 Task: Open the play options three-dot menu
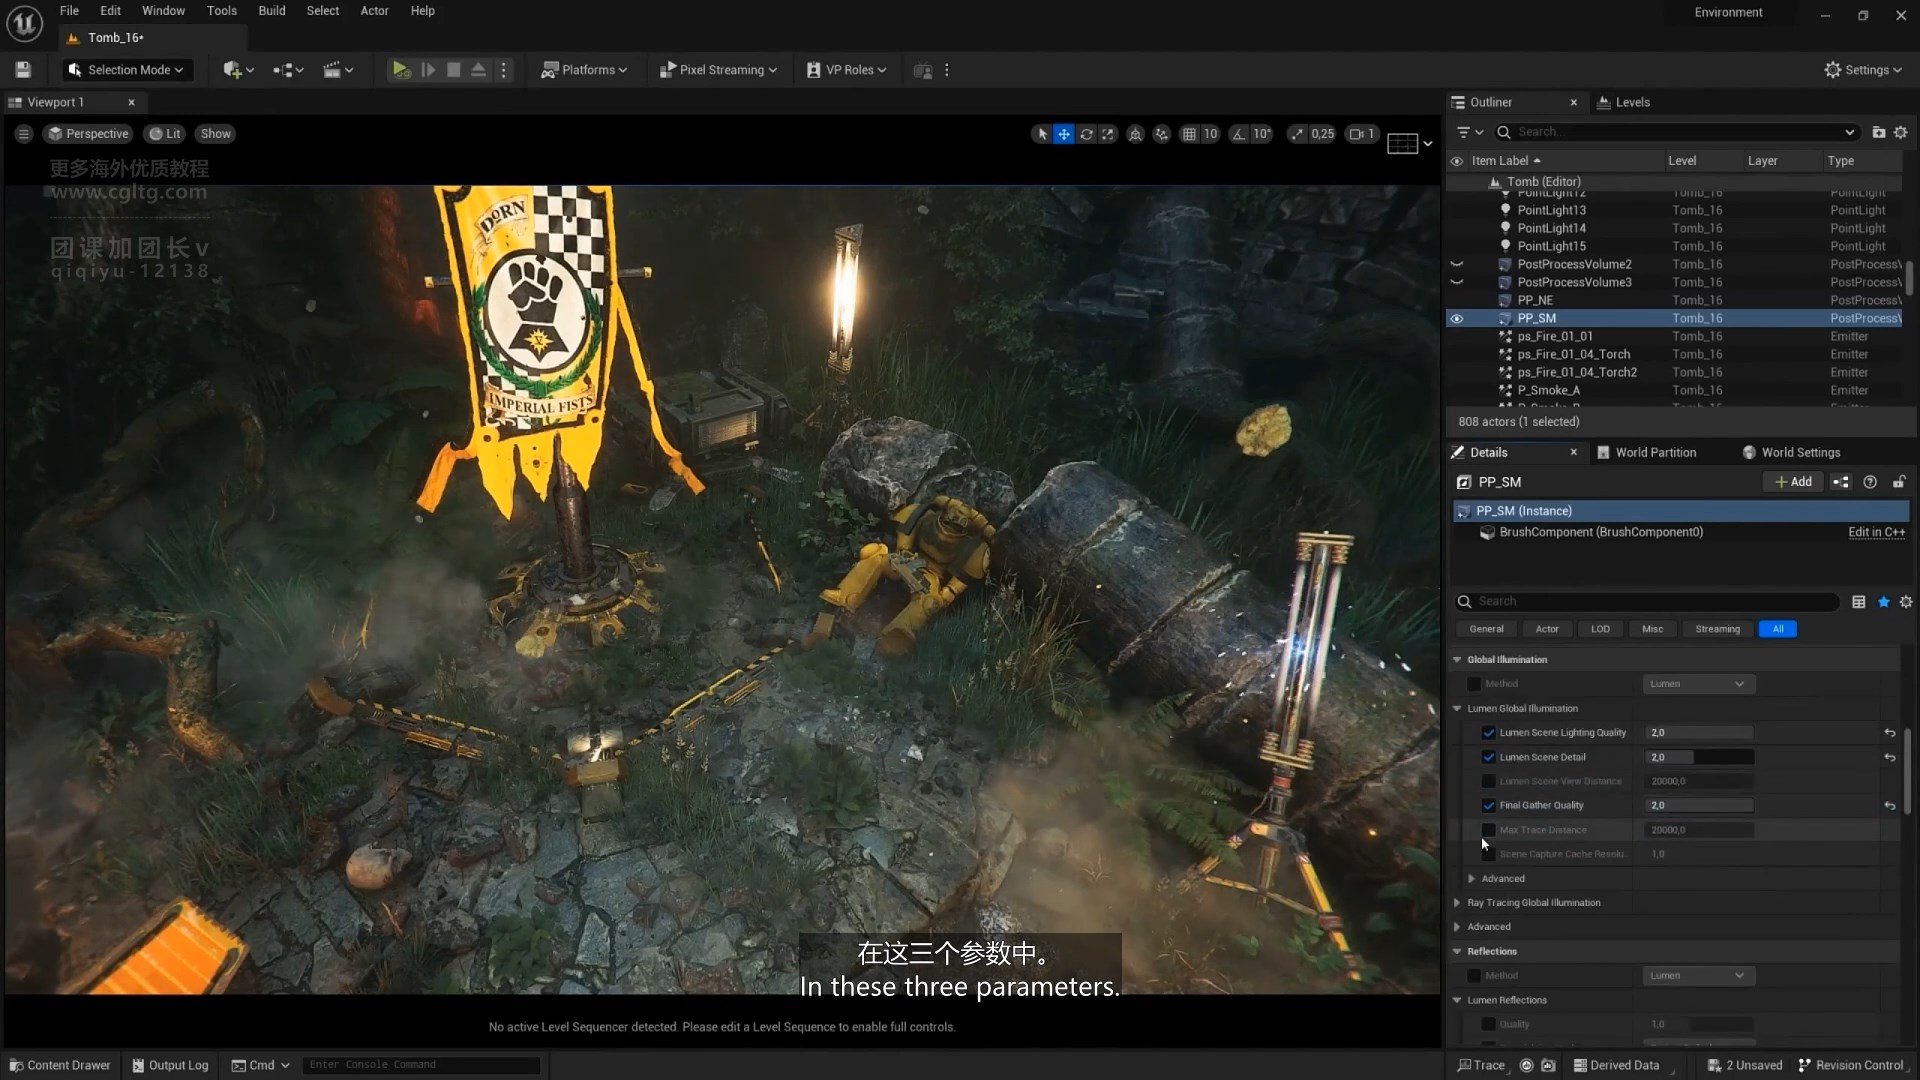[504, 70]
